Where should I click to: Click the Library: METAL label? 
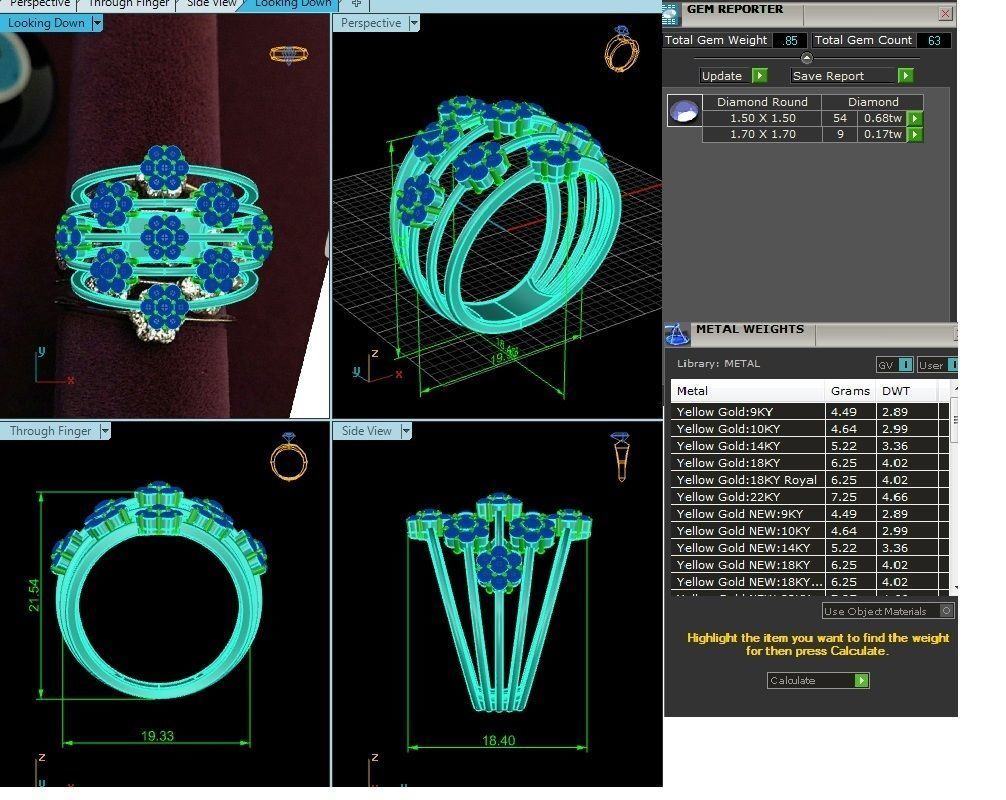718,363
